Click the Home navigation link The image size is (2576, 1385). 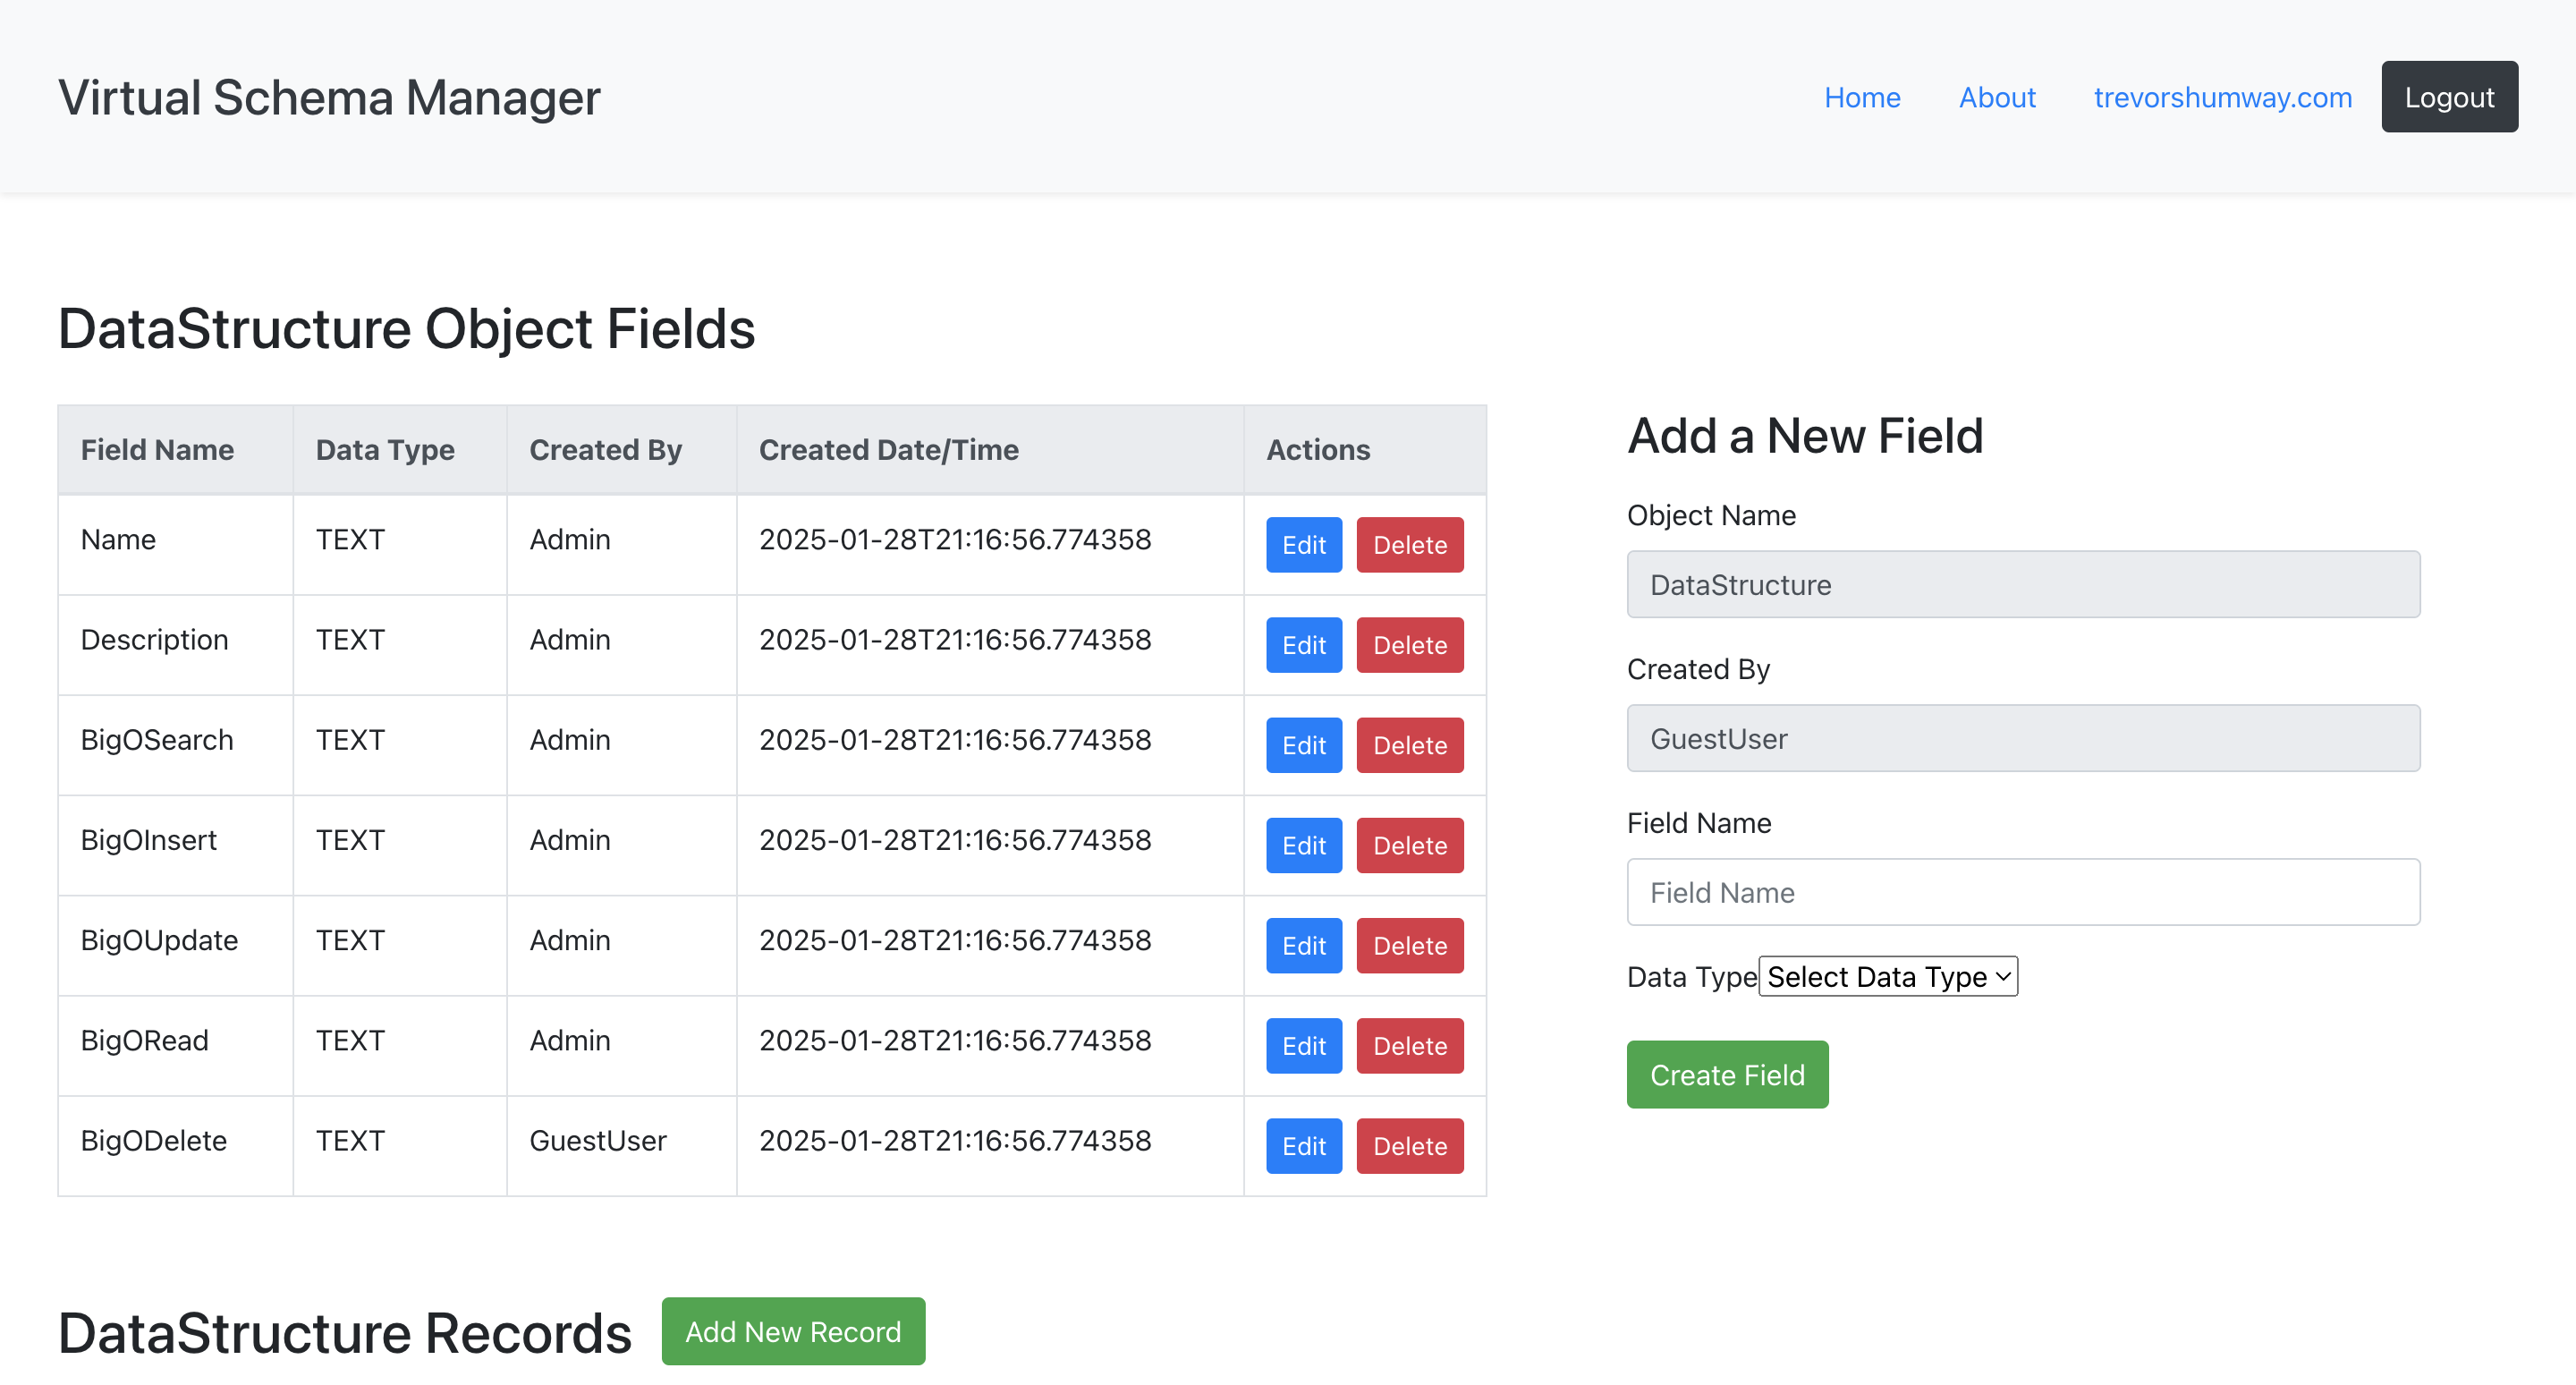pyautogui.click(x=1861, y=97)
